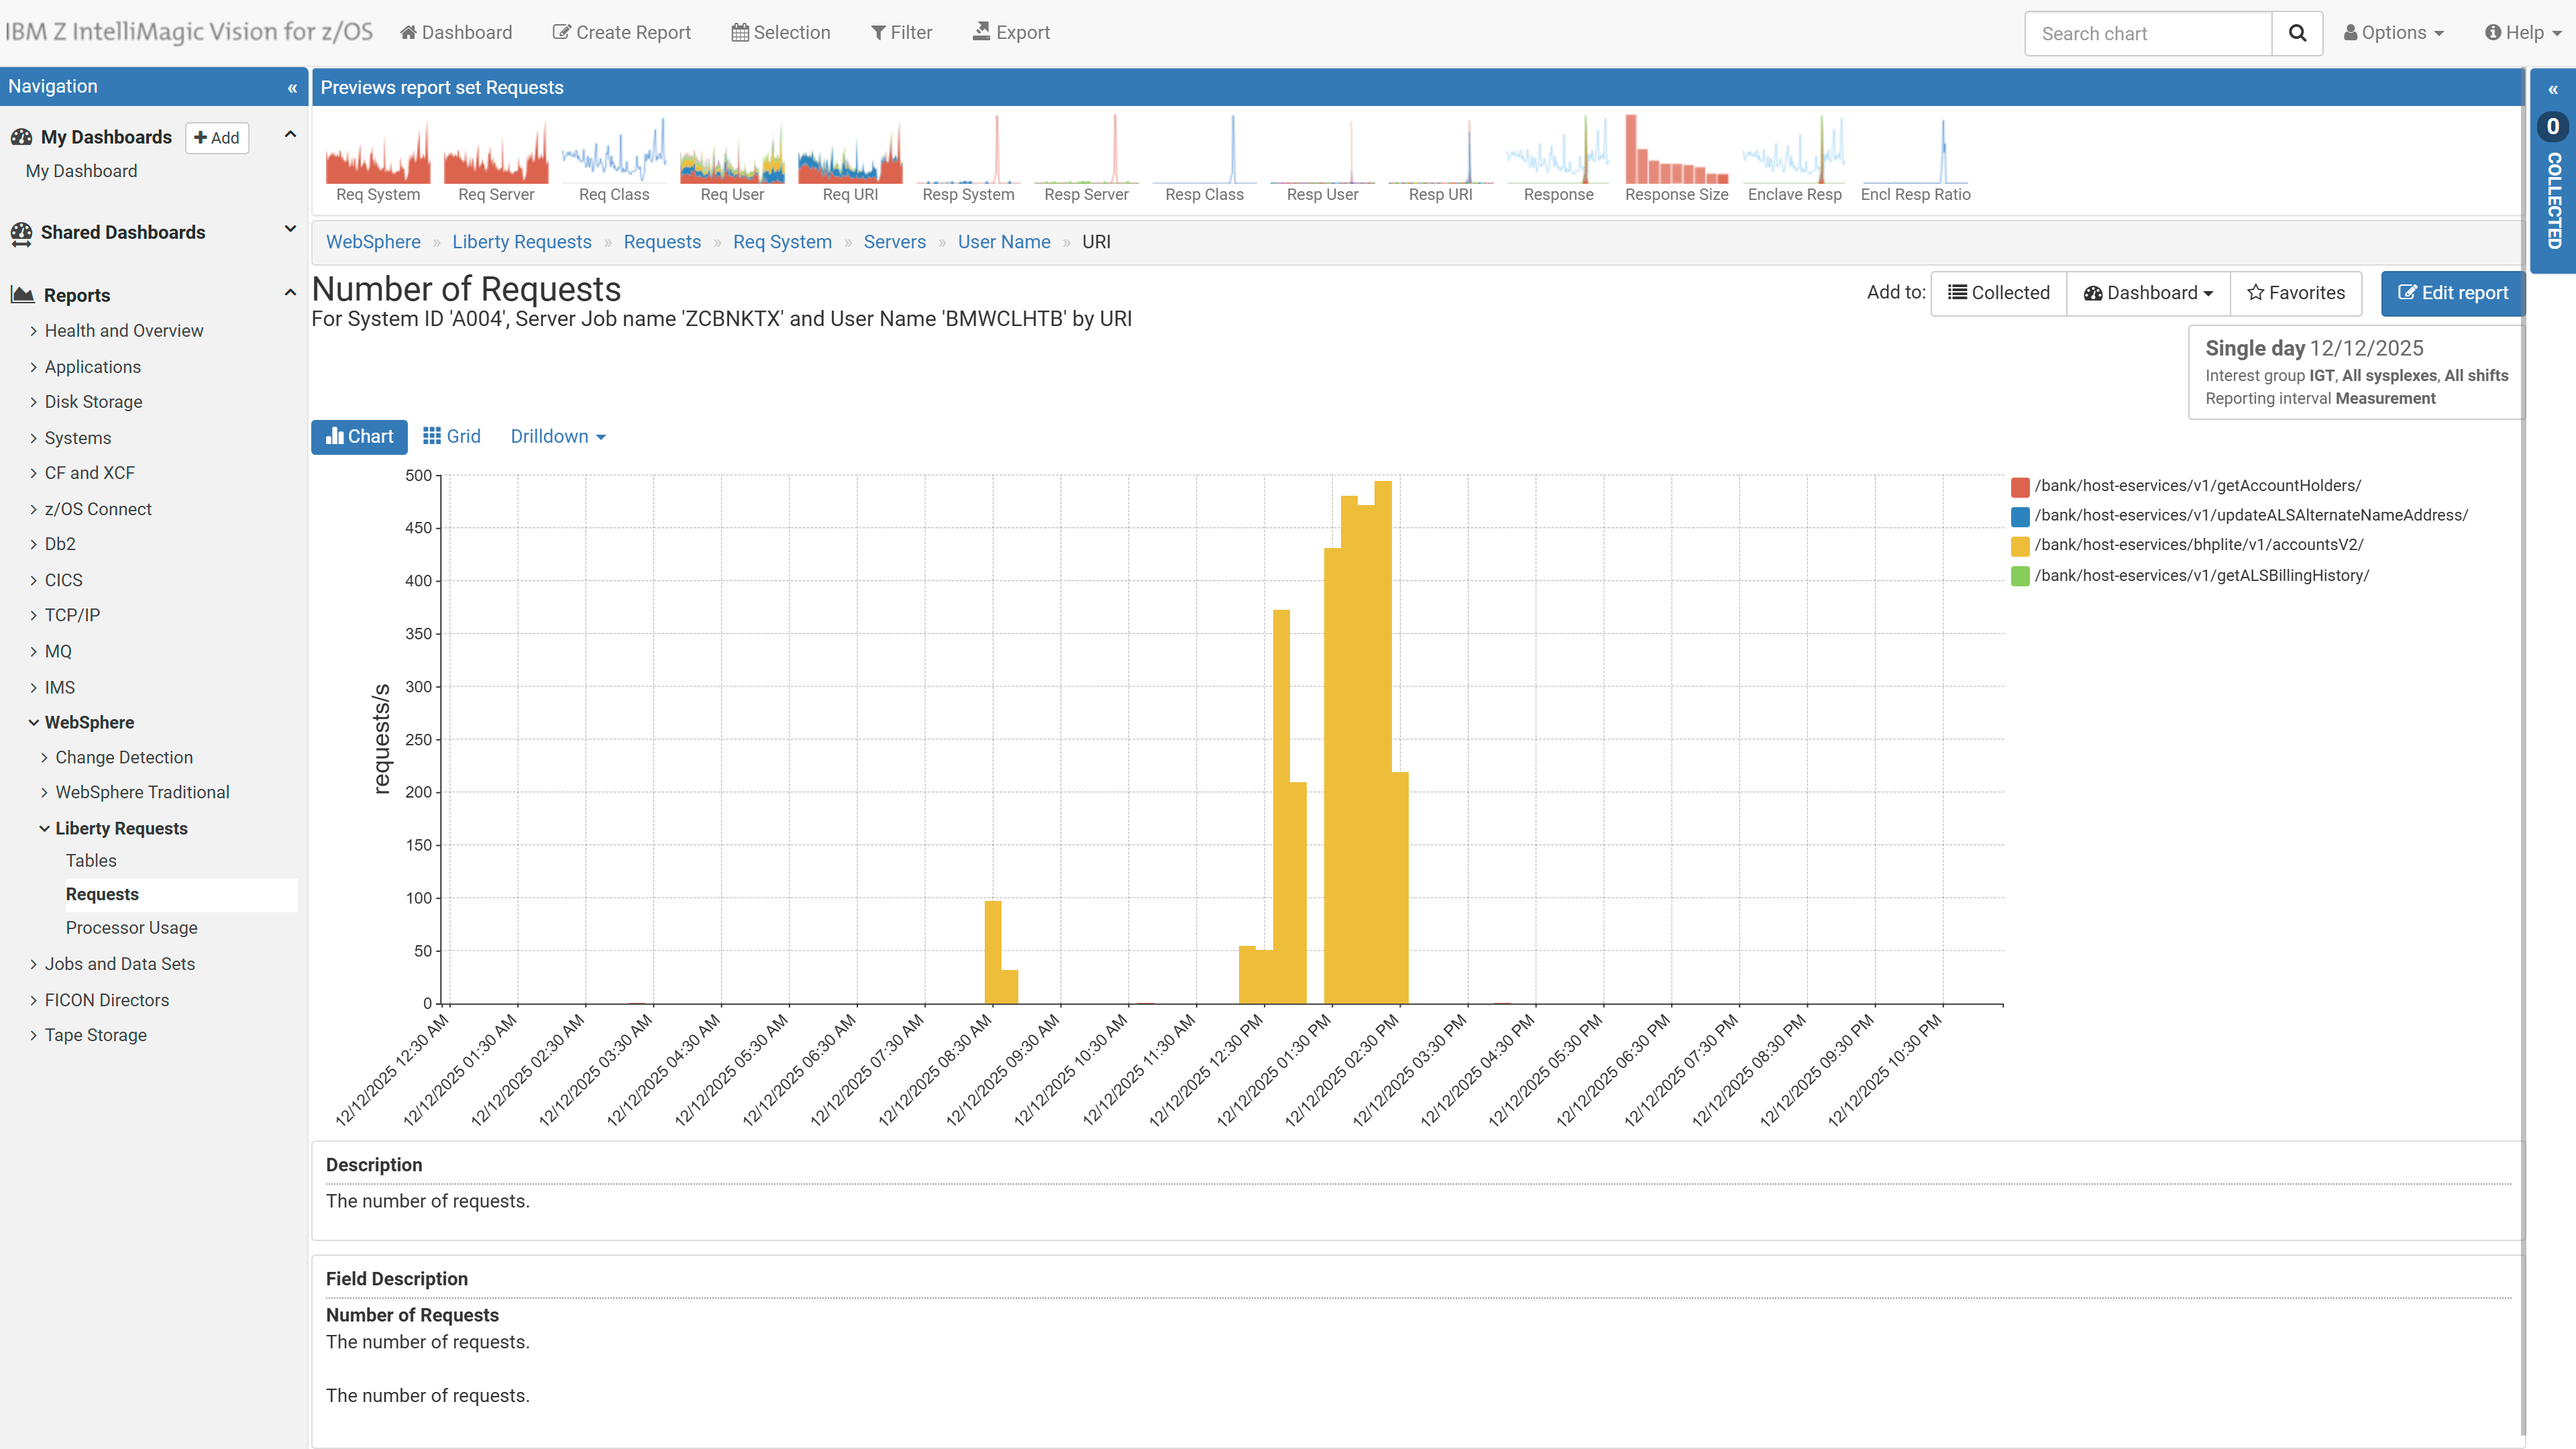
Task: Expand Health and Overview reports
Action: pyautogui.click(x=123, y=330)
